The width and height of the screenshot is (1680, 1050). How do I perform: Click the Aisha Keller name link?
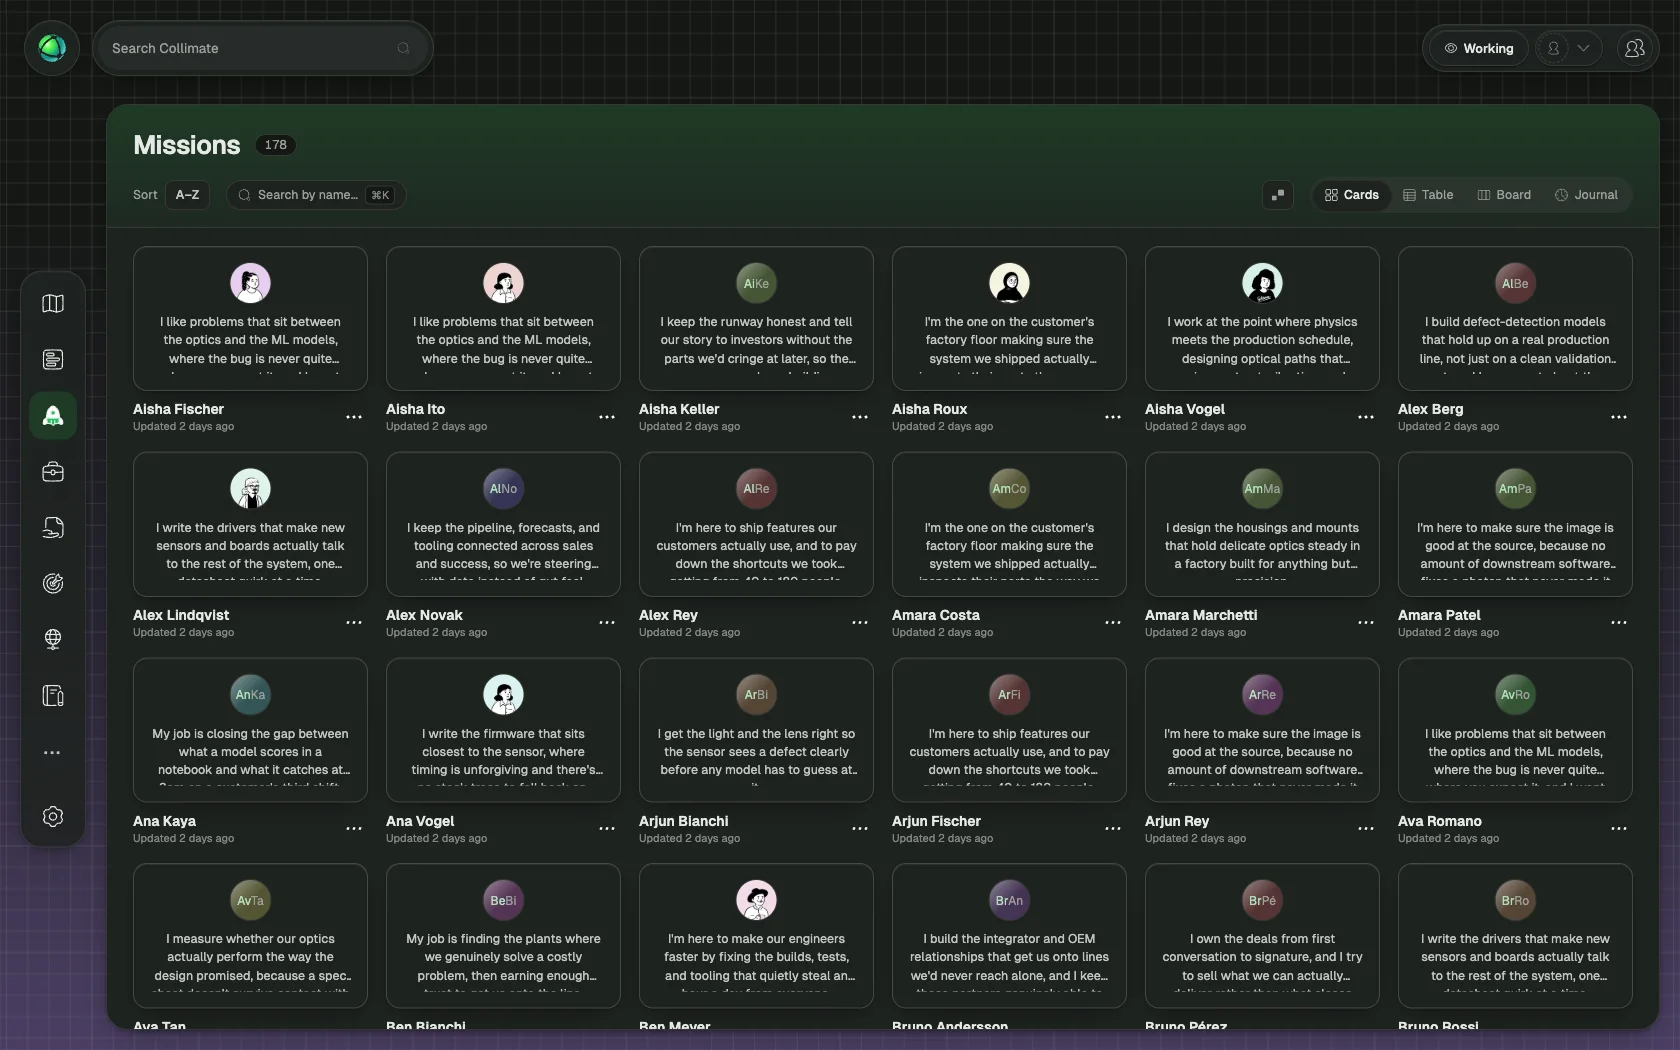coord(679,409)
